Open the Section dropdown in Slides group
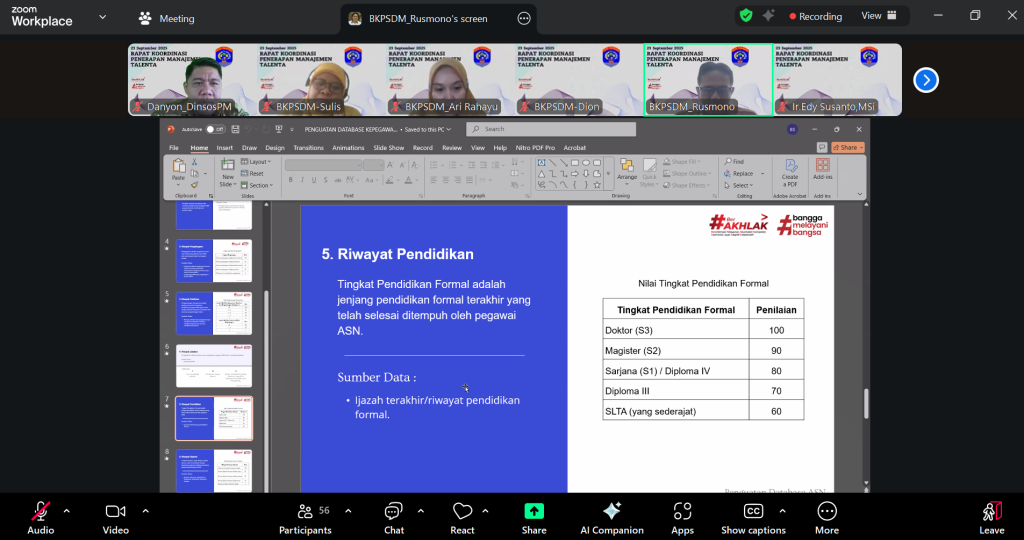1024x540 pixels. click(257, 185)
